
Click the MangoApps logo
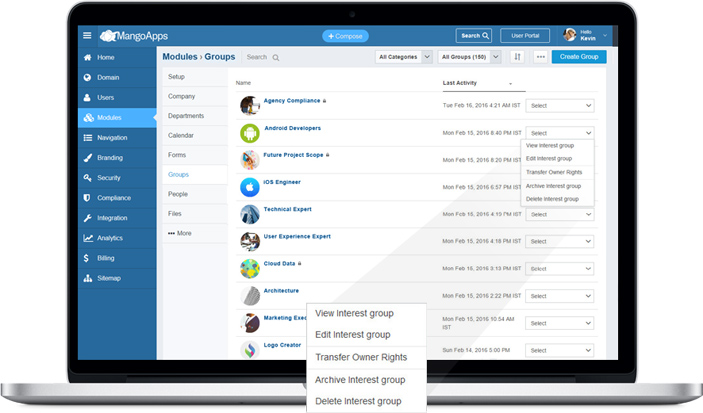click(134, 36)
